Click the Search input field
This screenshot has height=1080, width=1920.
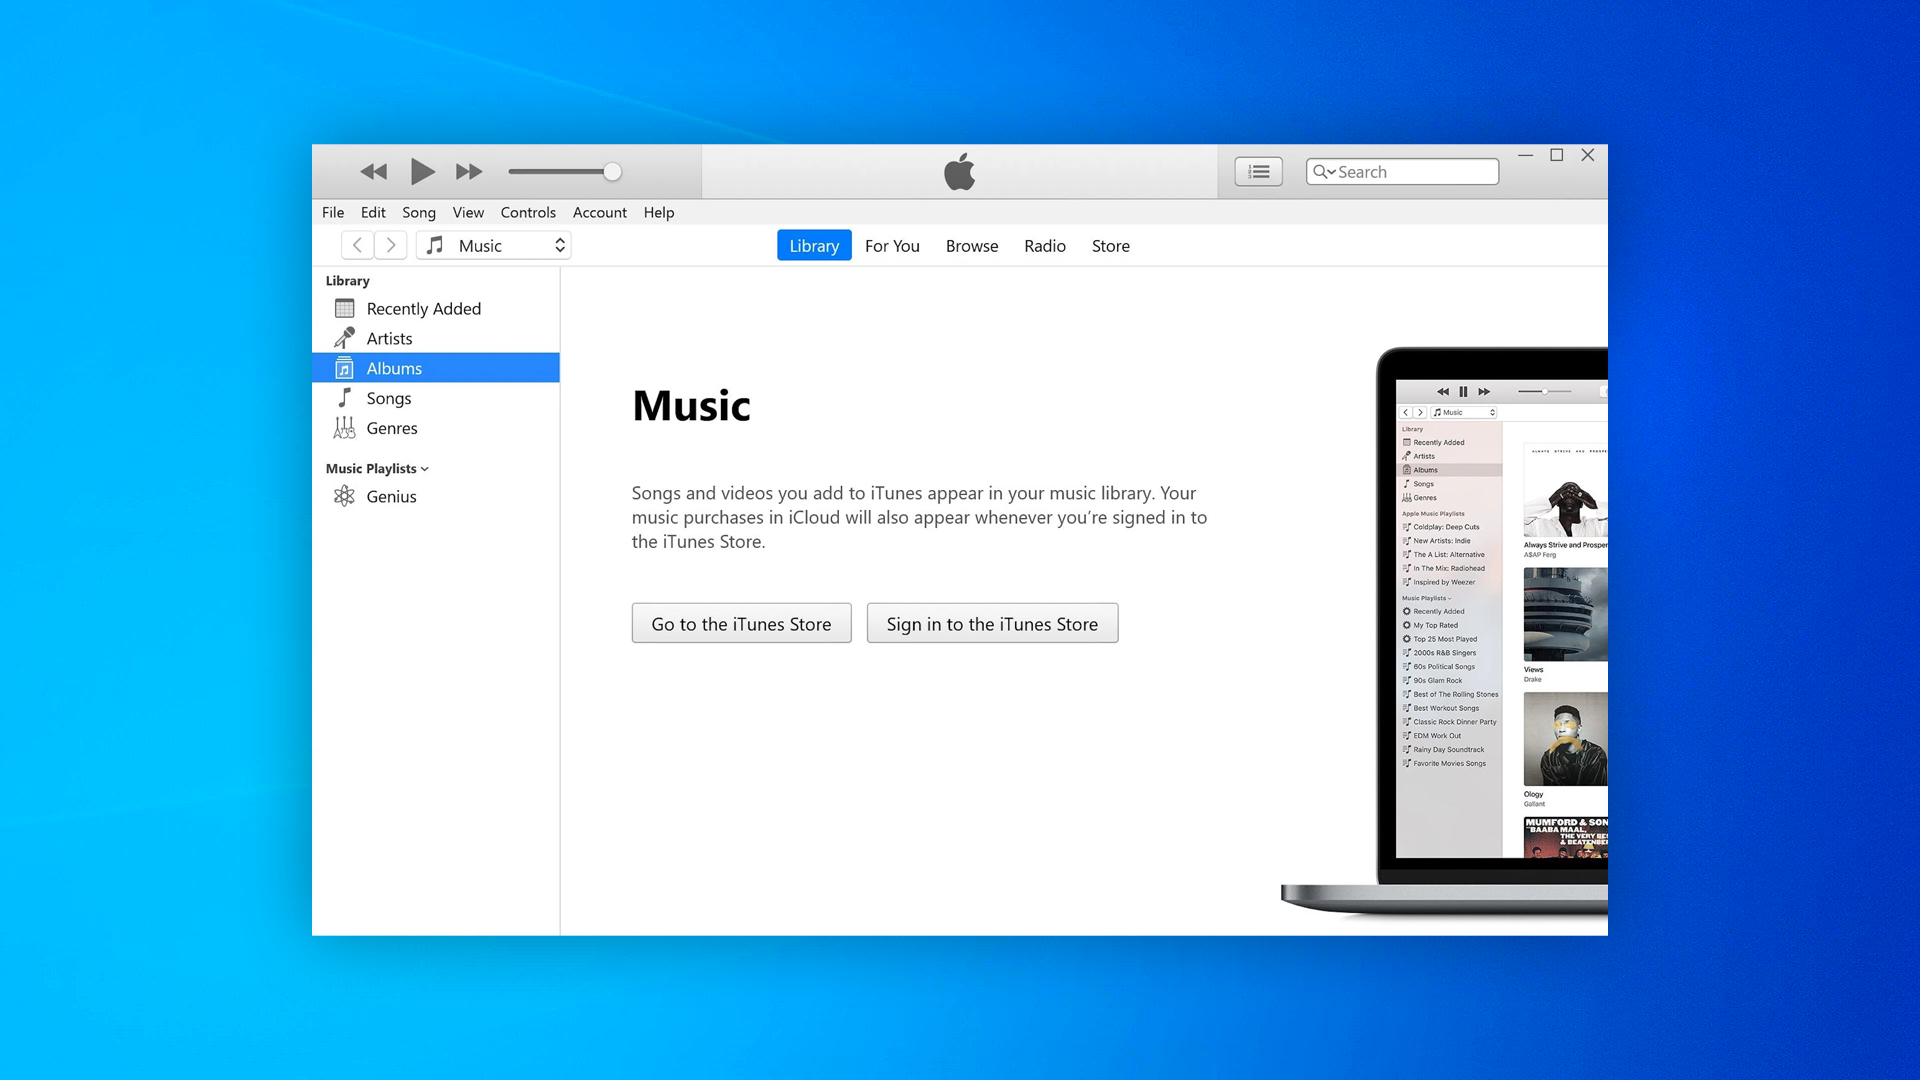(1402, 171)
